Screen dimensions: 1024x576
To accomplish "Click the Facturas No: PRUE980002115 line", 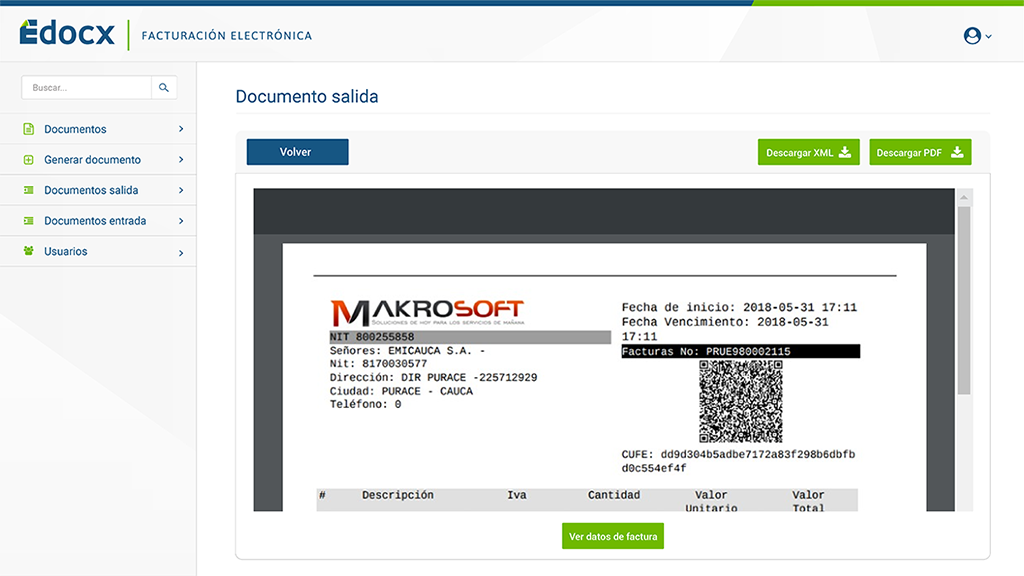I will point(741,351).
